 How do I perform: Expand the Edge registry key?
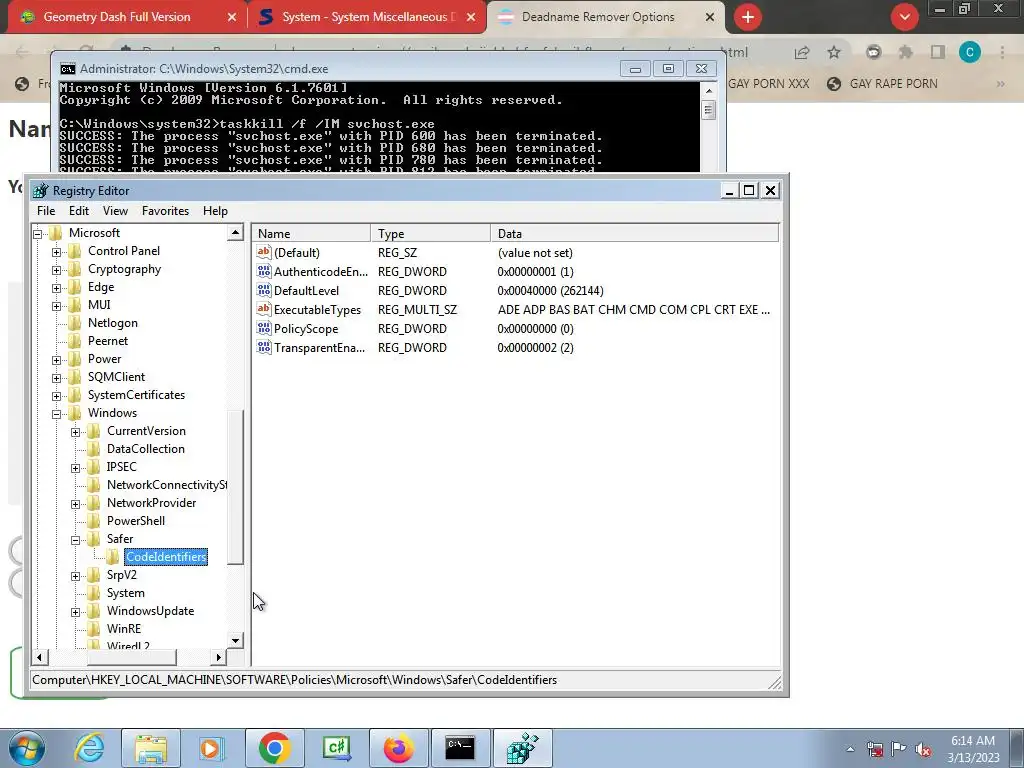coord(56,288)
